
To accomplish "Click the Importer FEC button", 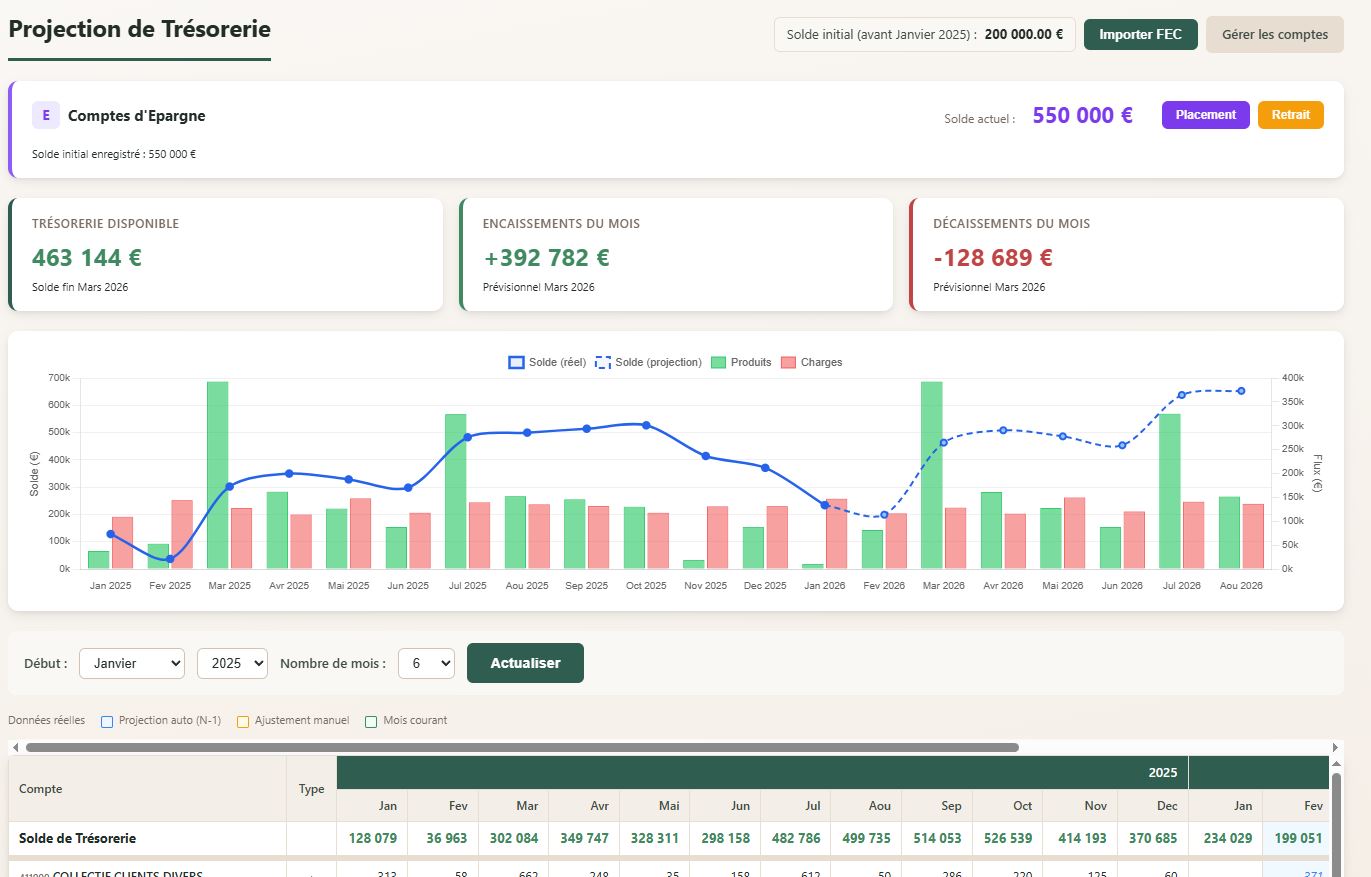I will pos(1140,34).
